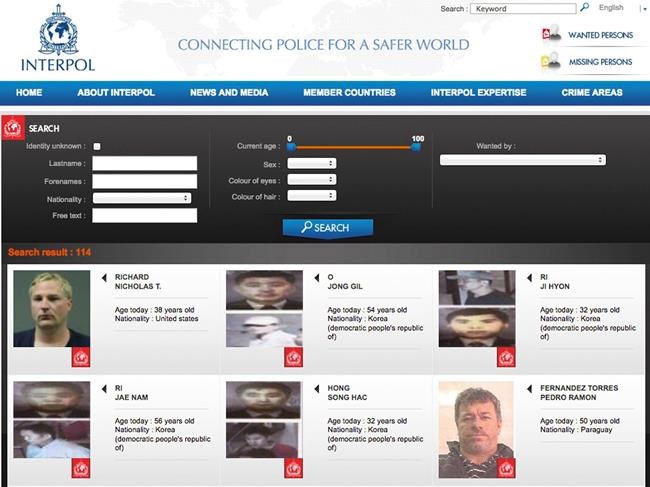Click red notice badge on Fernandez Torres card
This screenshot has height=487, width=650.
point(506,468)
